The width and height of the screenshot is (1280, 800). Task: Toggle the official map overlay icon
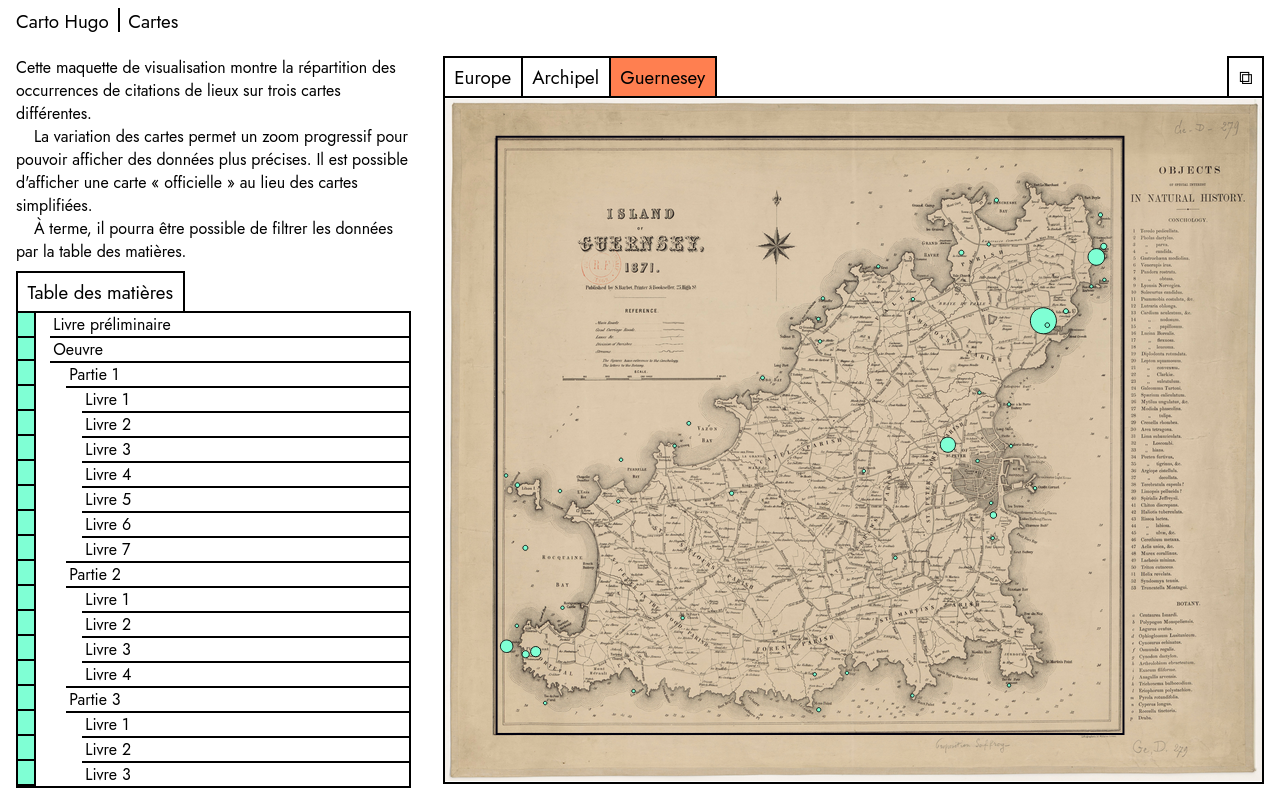coord(1245,77)
